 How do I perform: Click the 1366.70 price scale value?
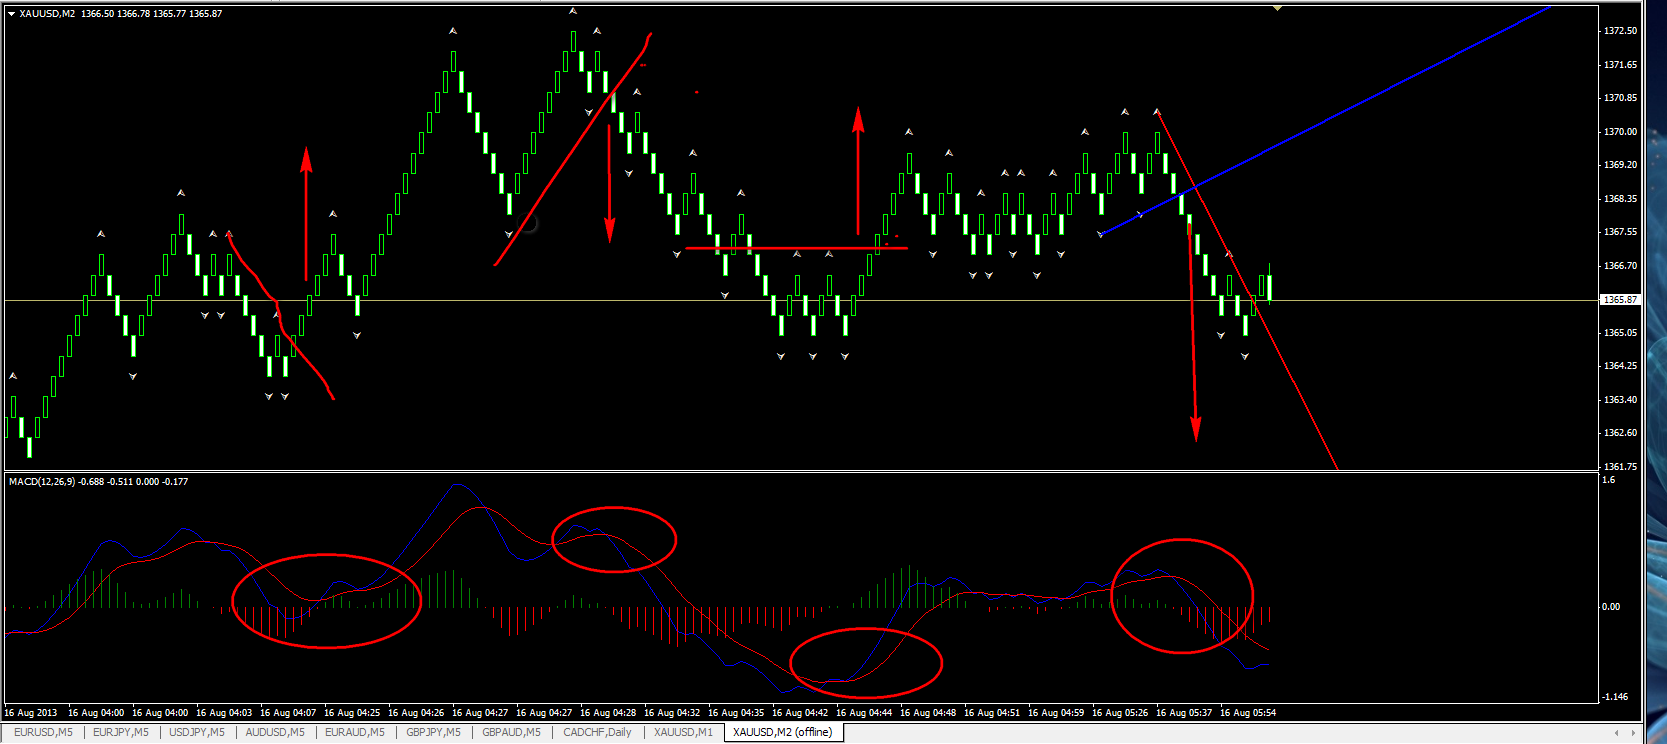coord(1621,266)
